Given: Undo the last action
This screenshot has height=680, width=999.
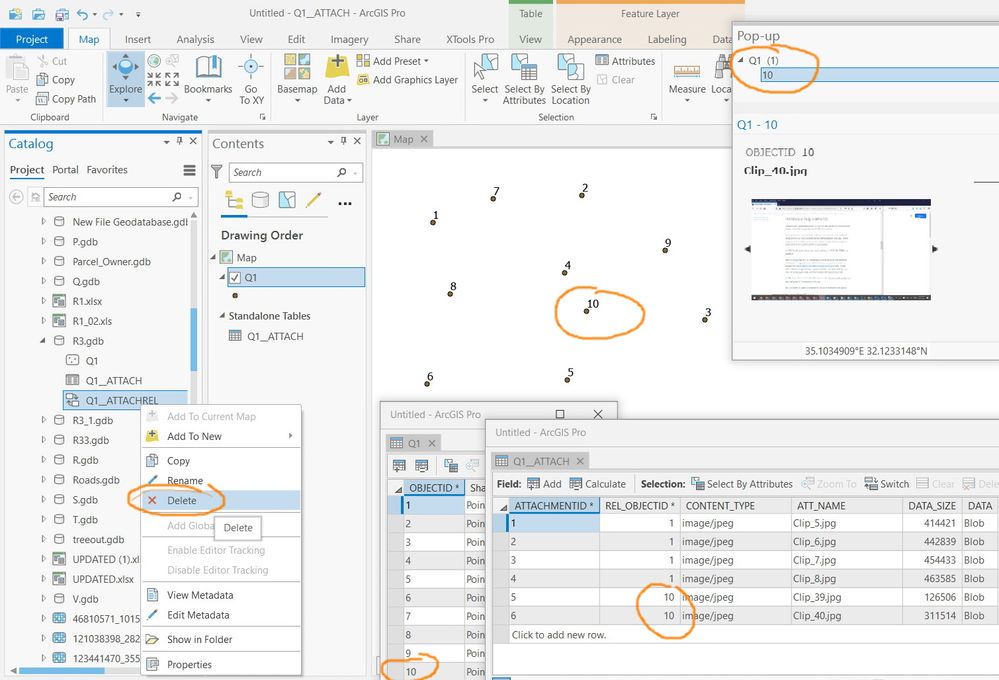Looking at the screenshot, I should click(82, 13).
